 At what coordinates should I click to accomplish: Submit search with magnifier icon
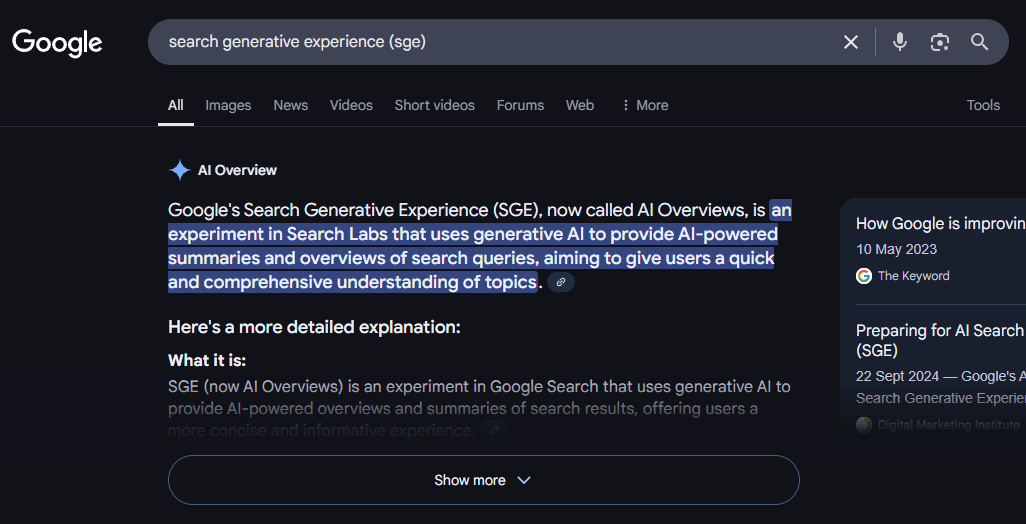(980, 43)
